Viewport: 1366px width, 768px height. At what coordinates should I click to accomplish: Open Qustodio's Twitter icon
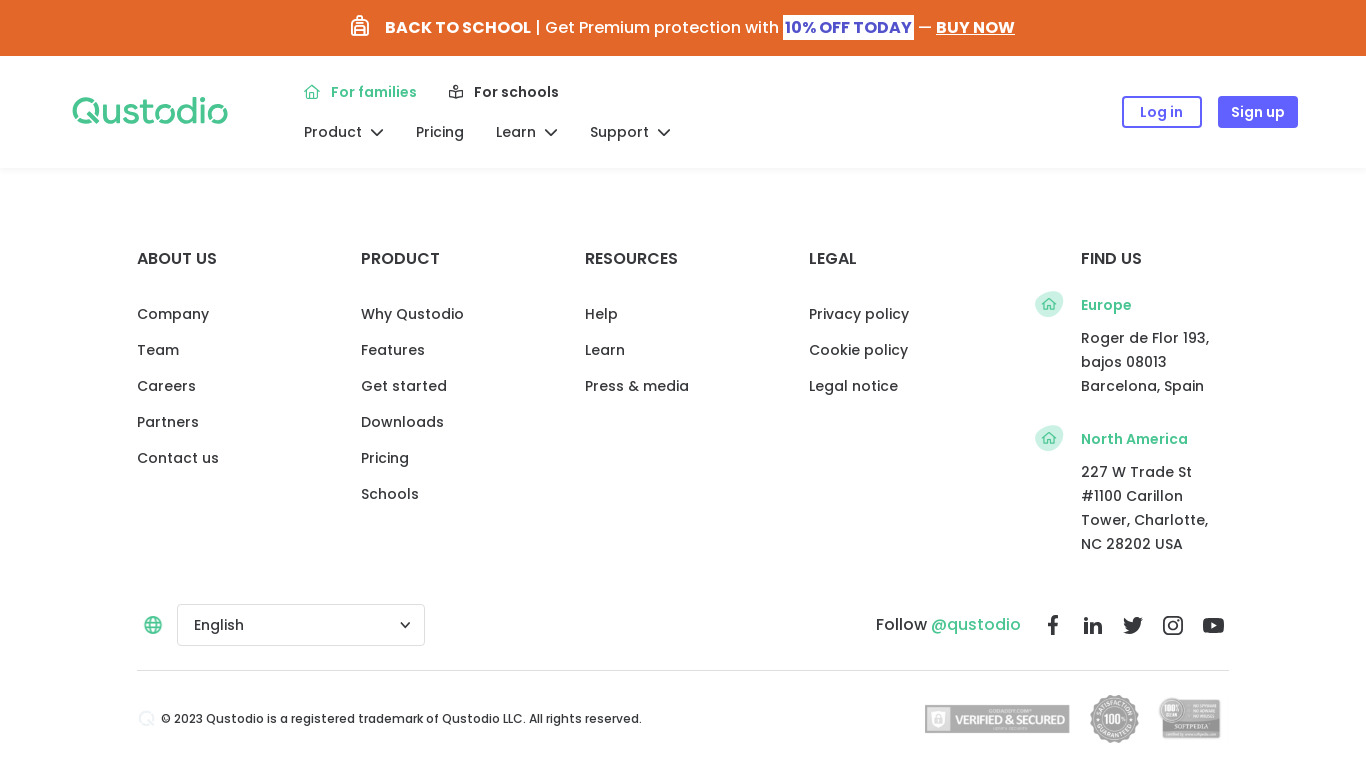coord(1133,625)
